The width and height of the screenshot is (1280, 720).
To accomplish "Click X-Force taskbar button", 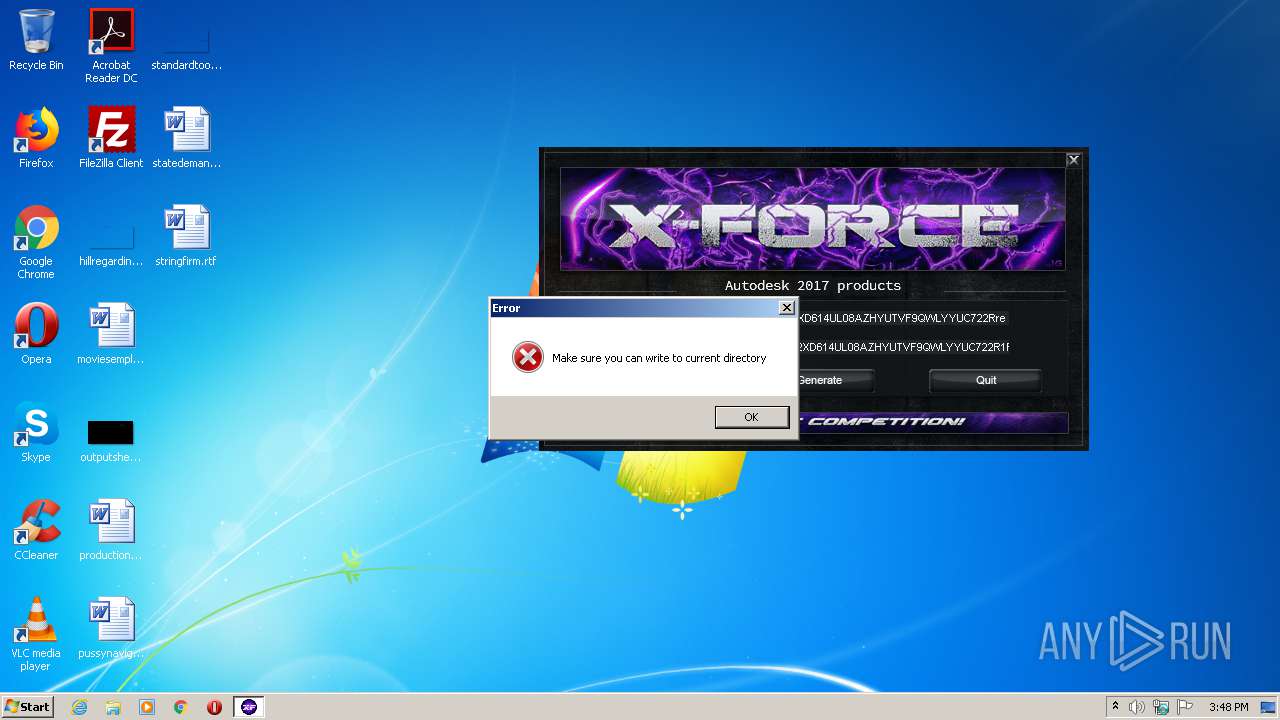I will click(x=249, y=707).
